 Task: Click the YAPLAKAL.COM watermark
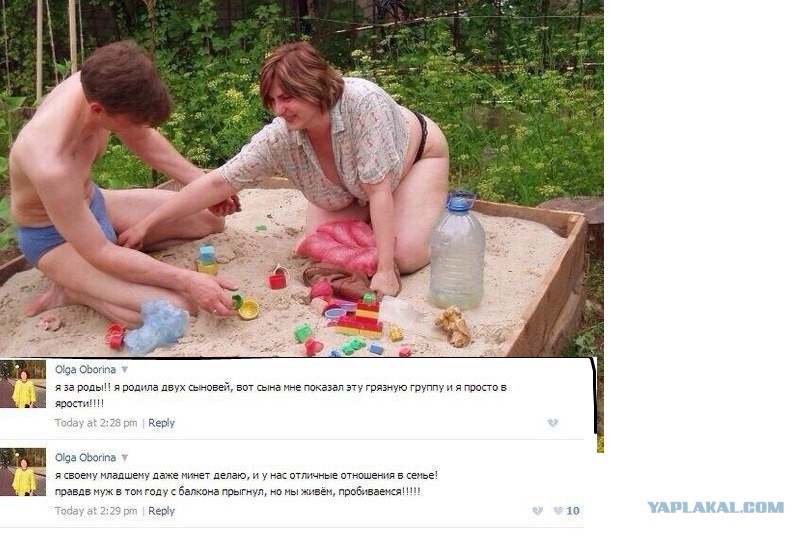[x=715, y=508]
